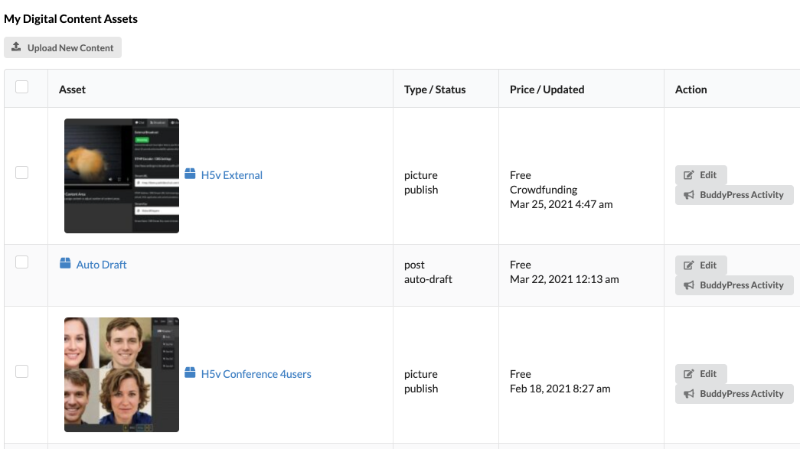
Task: Open BuddyPress Activity for H5v External
Action: [734, 195]
